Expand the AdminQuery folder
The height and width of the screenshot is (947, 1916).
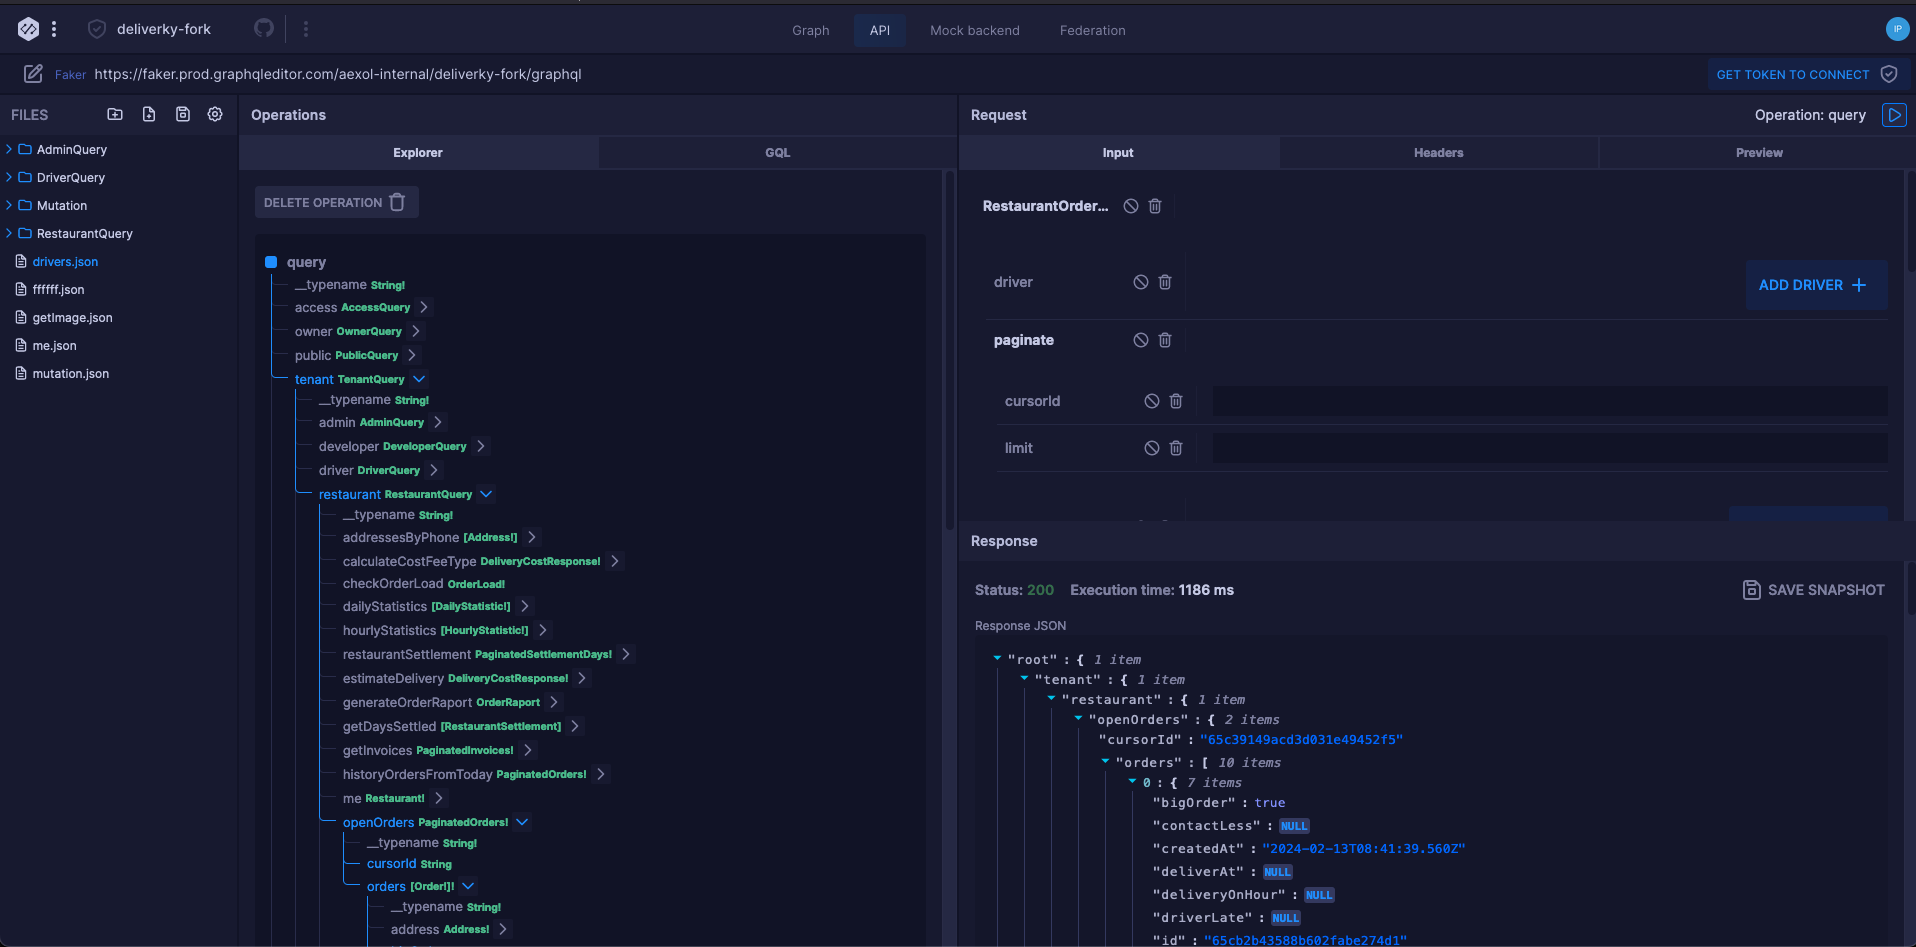(9, 149)
